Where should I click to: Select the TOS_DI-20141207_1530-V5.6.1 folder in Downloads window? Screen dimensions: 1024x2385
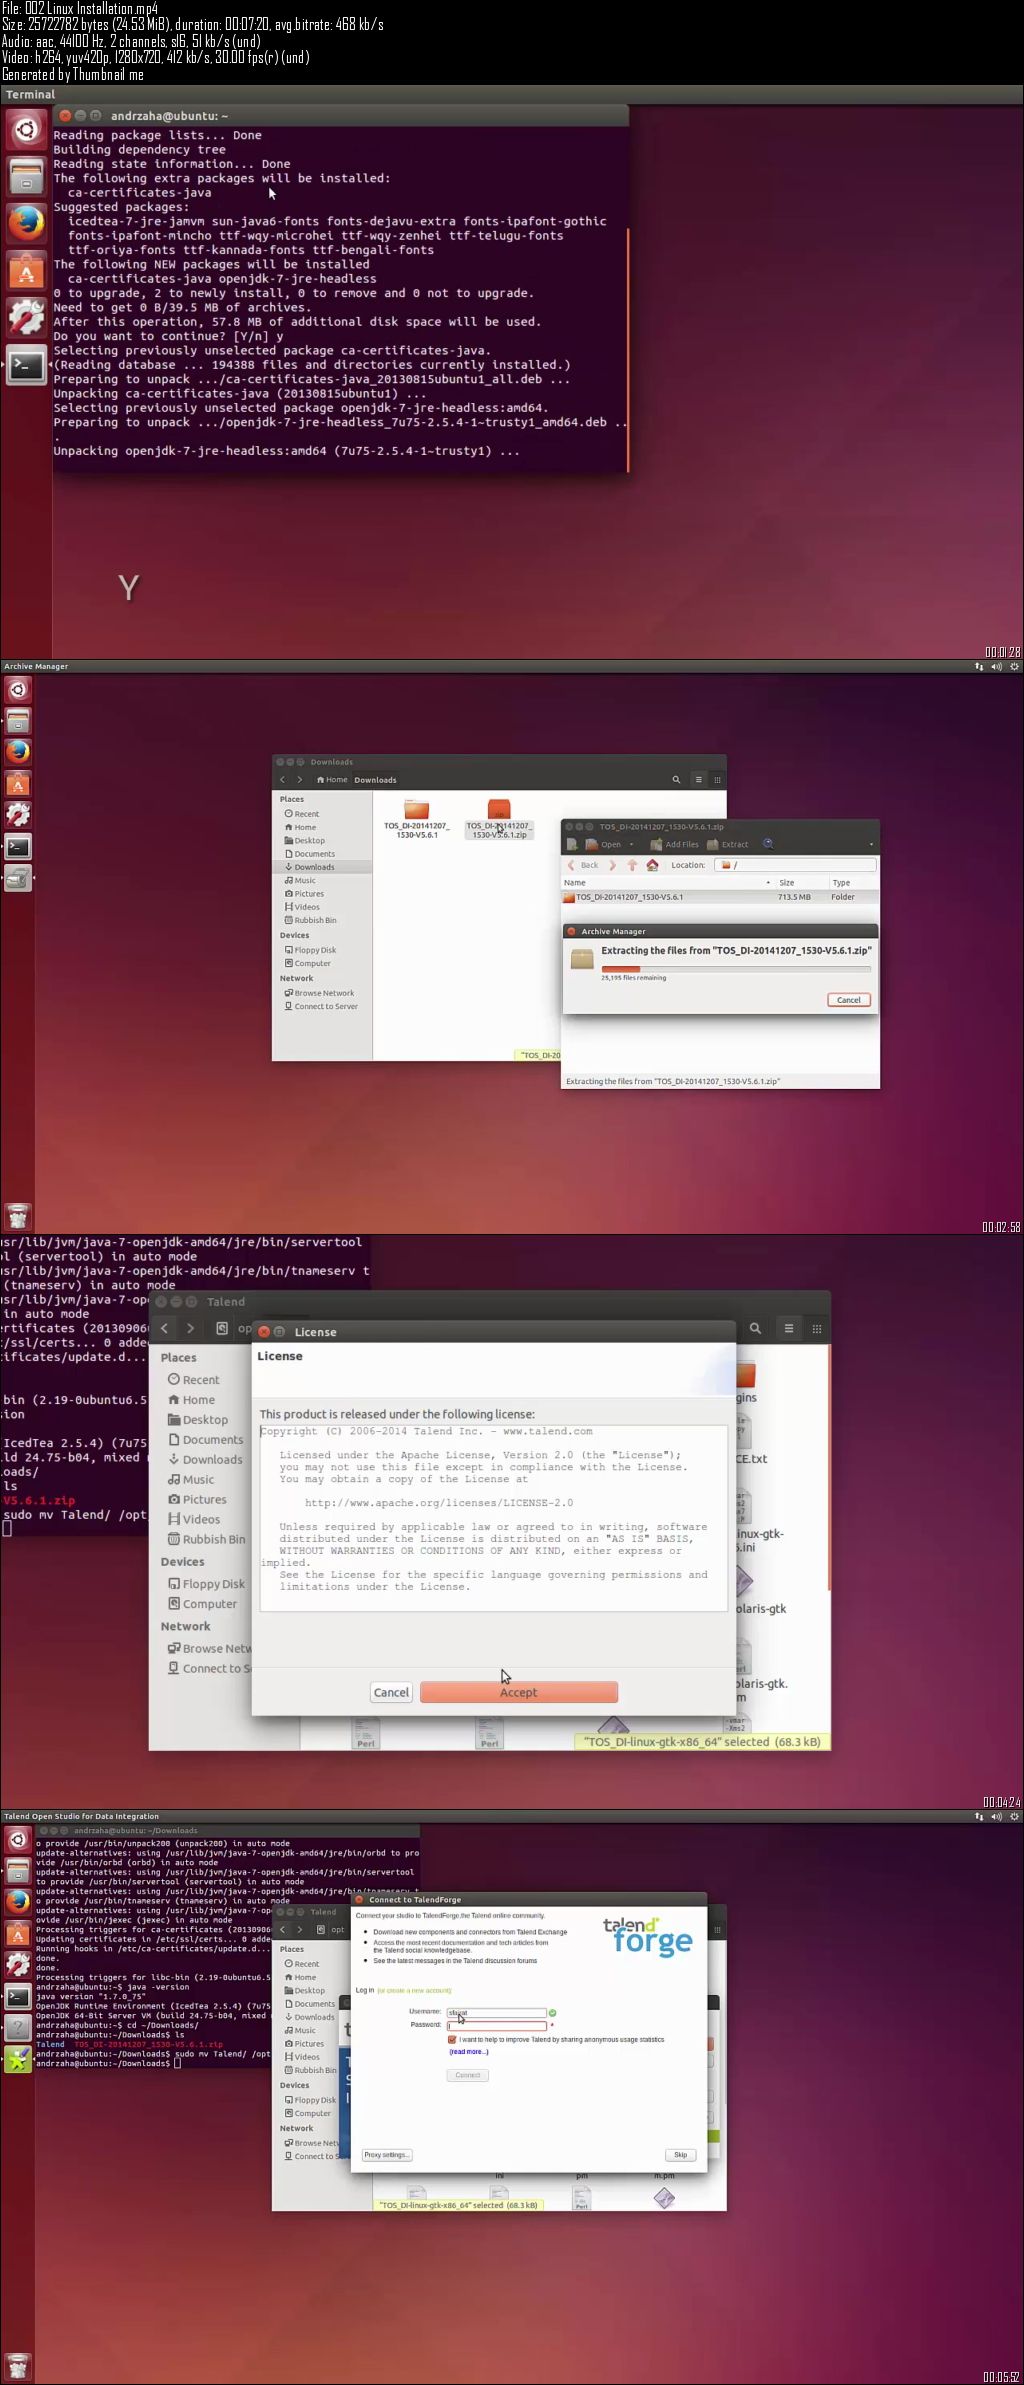coord(416,819)
